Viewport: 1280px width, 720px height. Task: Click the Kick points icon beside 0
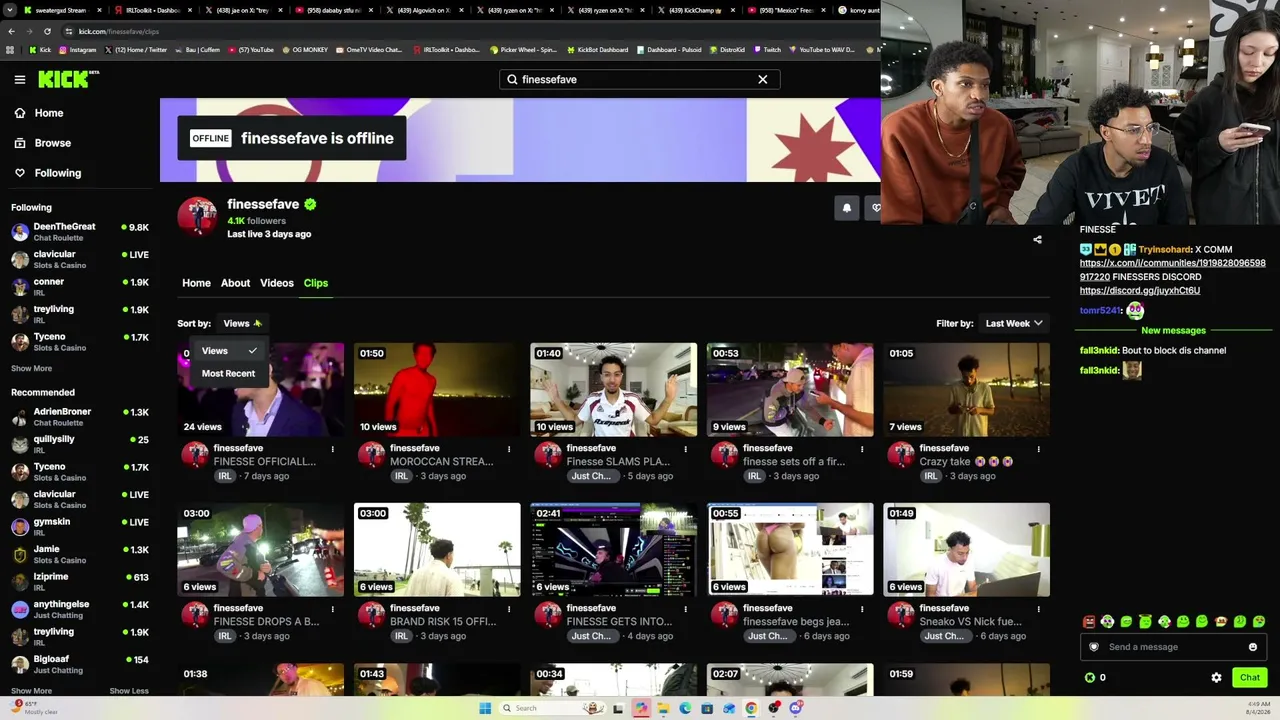point(1090,678)
